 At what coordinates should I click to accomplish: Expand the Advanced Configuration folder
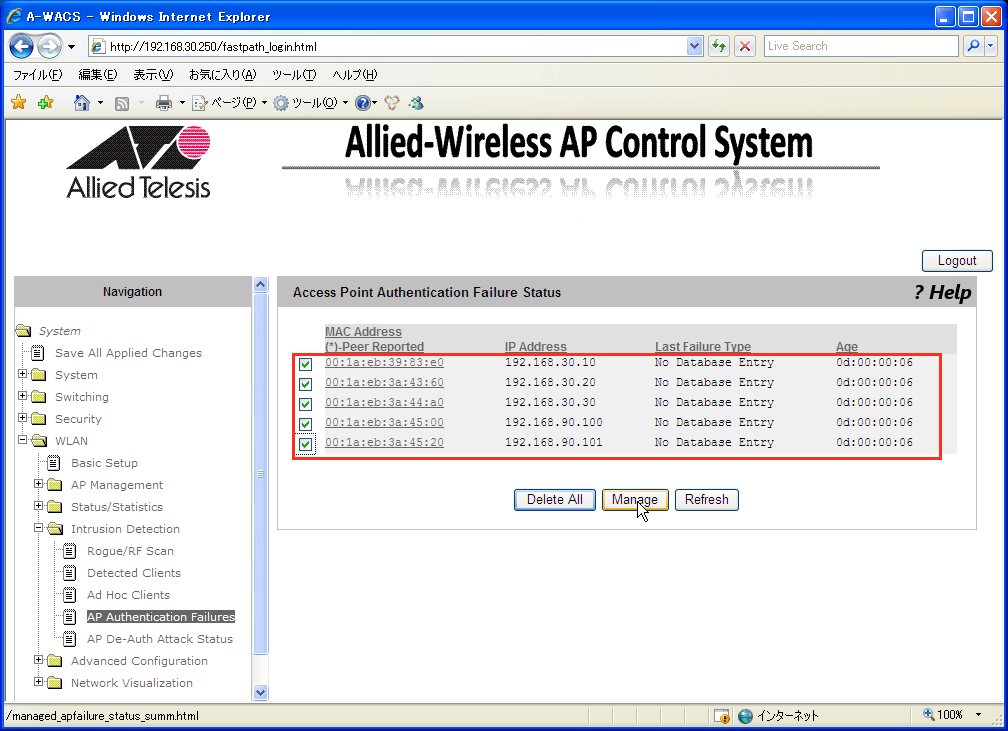pyautogui.click(x=39, y=660)
